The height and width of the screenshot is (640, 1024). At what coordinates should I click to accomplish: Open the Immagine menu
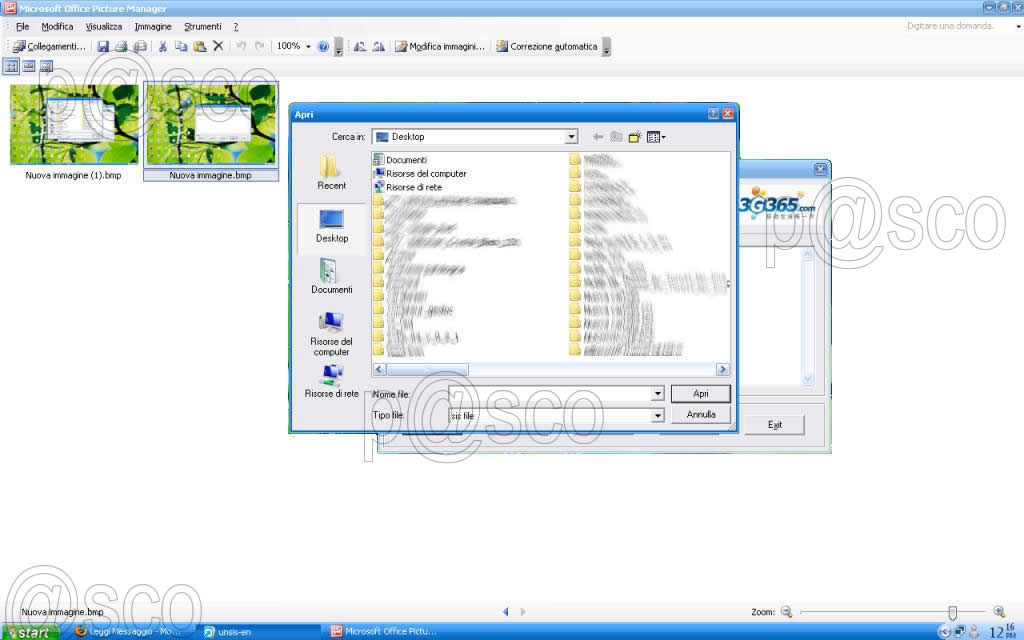pos(153,27)
